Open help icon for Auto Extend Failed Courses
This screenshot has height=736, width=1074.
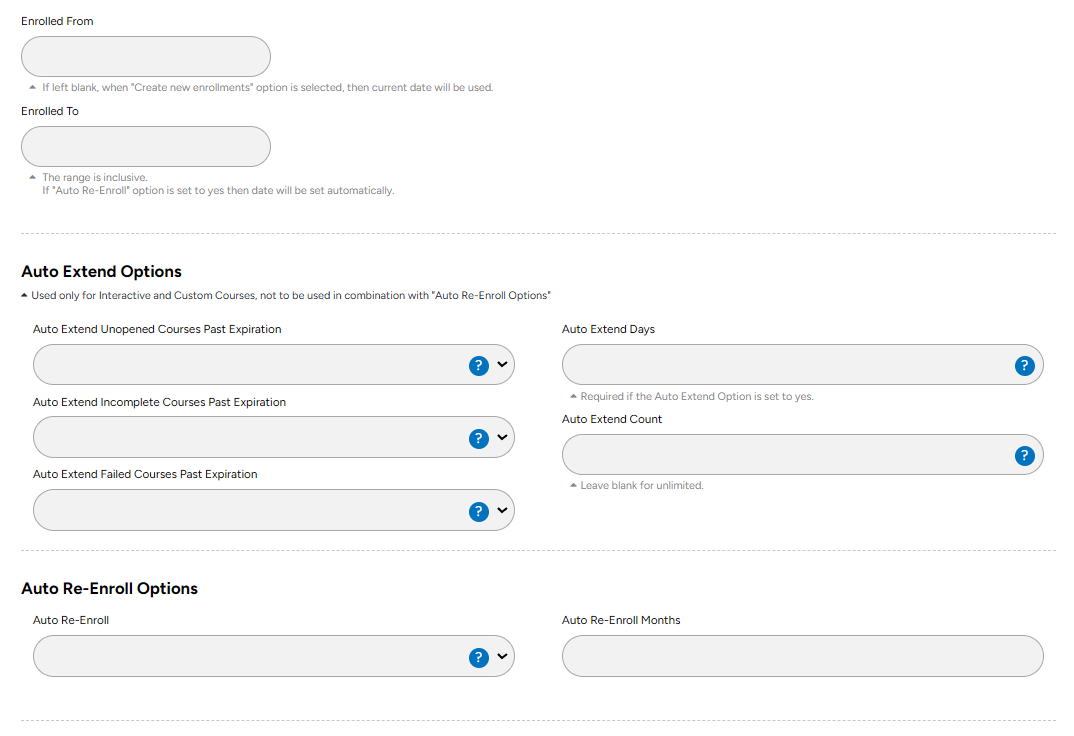click(479, 511)
